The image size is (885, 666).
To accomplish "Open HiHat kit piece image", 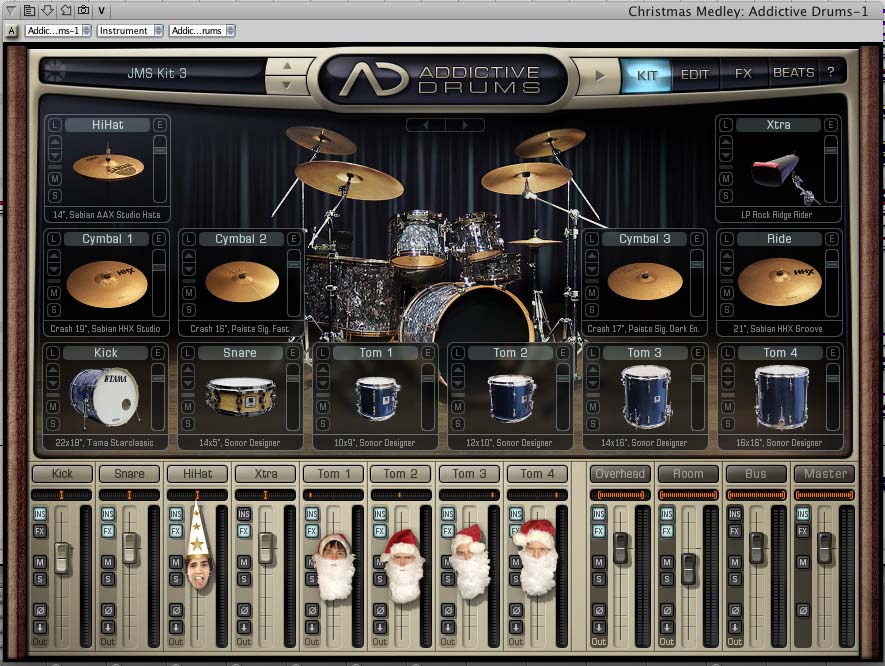I will (108, 166).
